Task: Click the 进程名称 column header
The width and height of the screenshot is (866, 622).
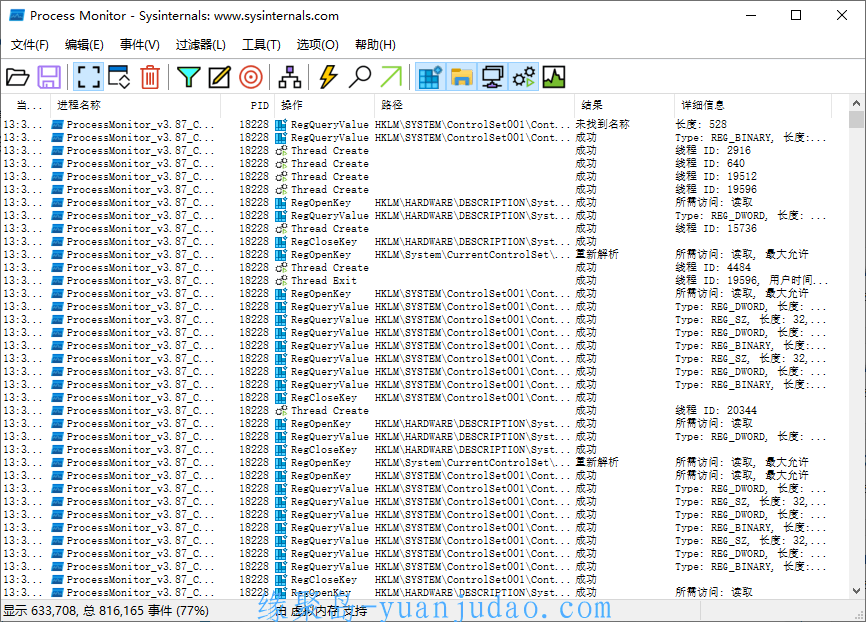Action: [136, 105]
